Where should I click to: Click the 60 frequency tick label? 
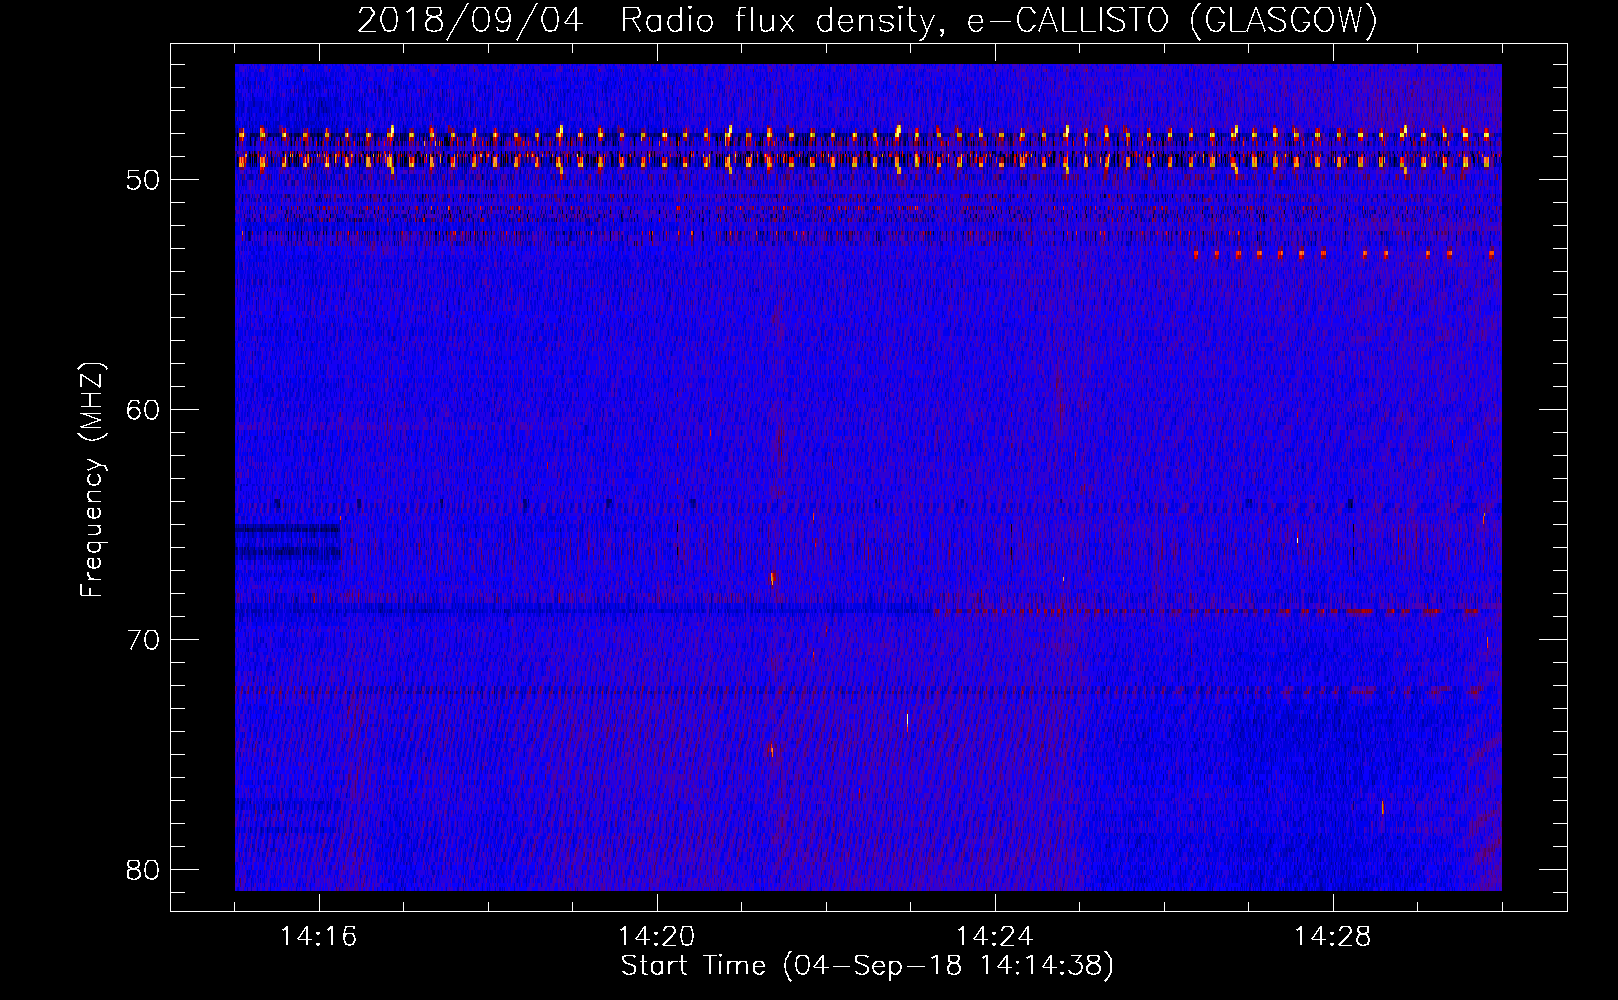[x=143, y=410]
